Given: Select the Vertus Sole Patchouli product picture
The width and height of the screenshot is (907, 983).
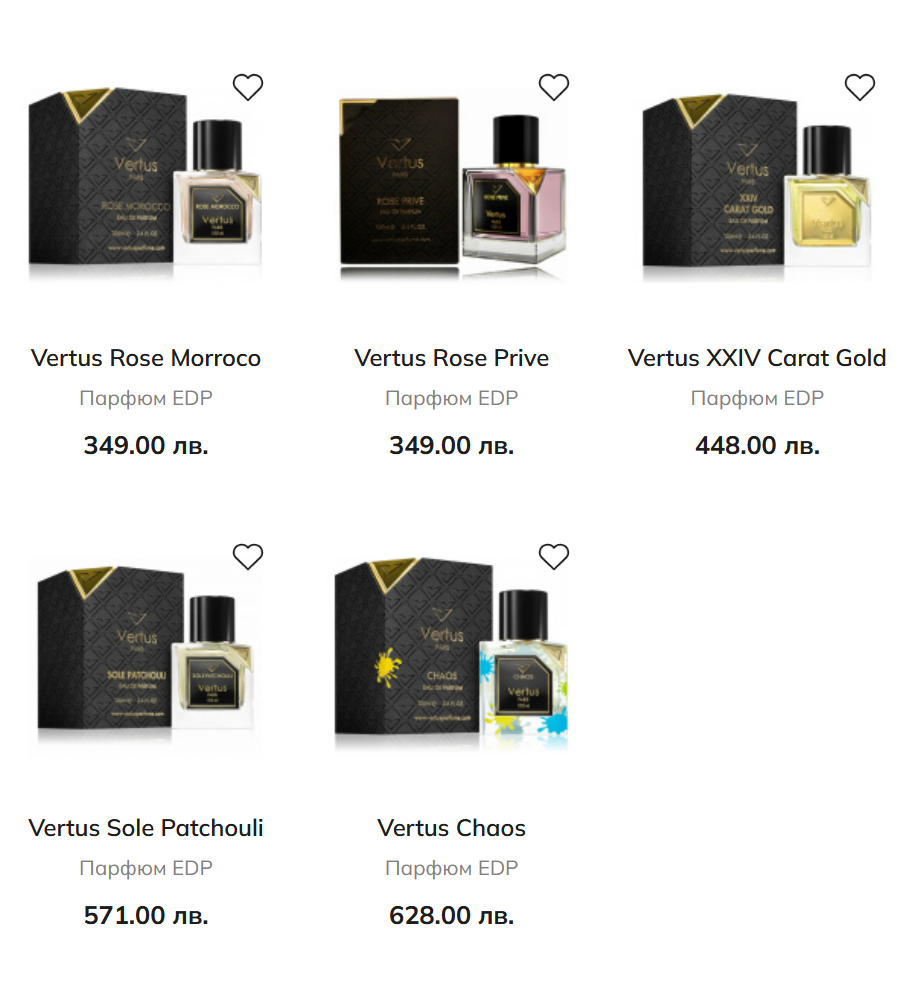Looking at the screenshot, I should [x=145, y=656].
